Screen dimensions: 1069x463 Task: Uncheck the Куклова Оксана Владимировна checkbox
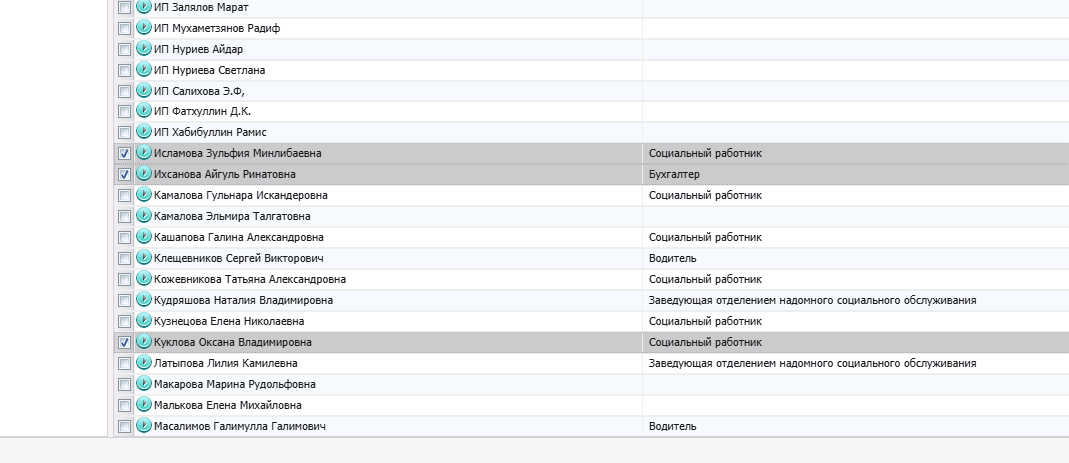(125, 342)
